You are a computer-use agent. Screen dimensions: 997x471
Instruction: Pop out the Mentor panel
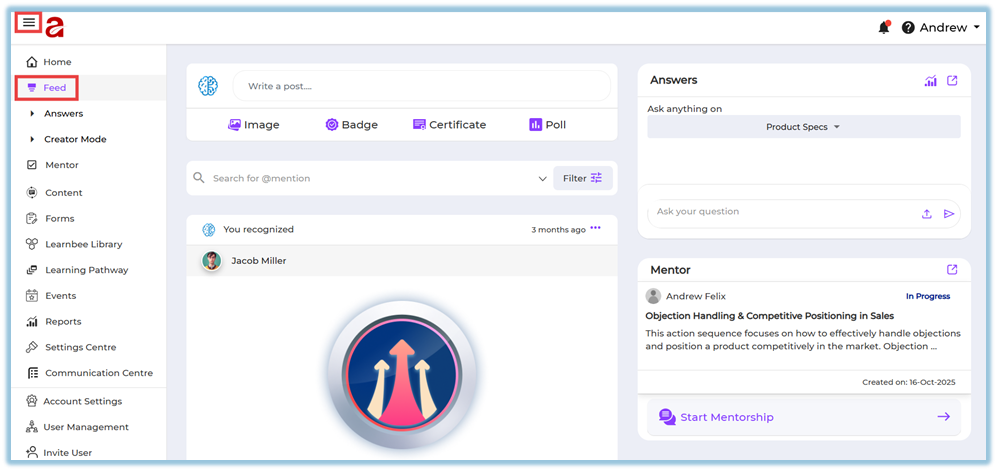tap(952, 270)
